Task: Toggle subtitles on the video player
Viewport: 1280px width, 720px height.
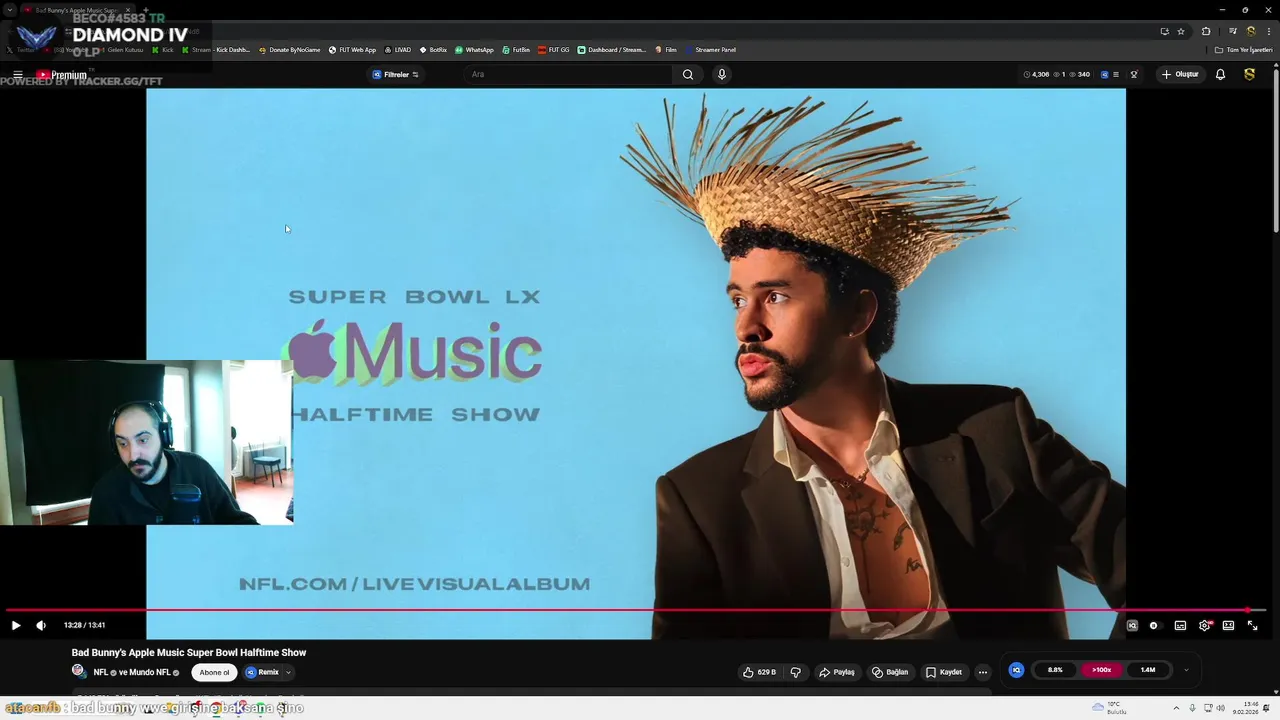Action: tap(1180, 625)
